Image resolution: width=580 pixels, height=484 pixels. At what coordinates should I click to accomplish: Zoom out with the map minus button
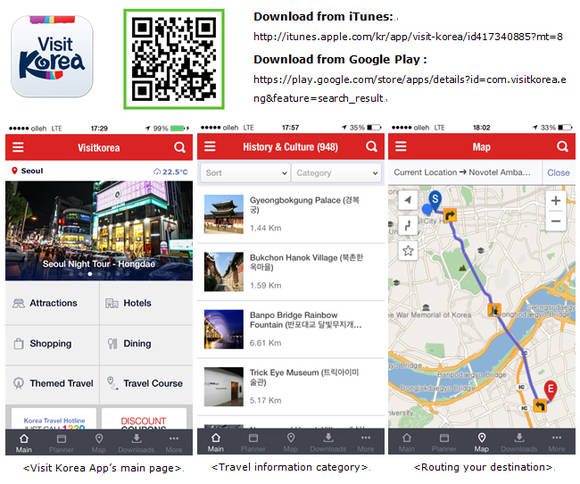tap(556, 221)
